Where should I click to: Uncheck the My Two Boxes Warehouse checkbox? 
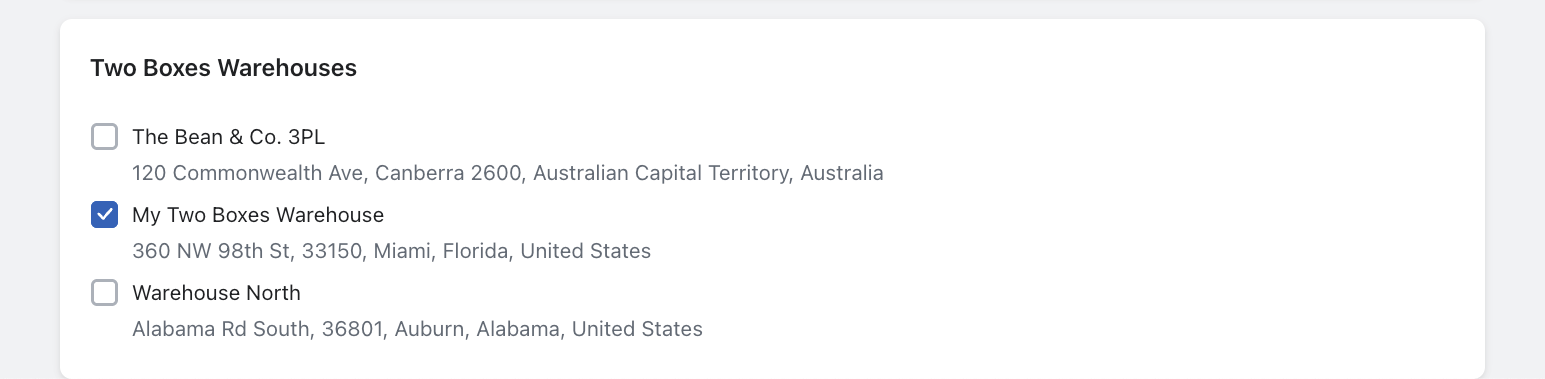pos(105,215)
